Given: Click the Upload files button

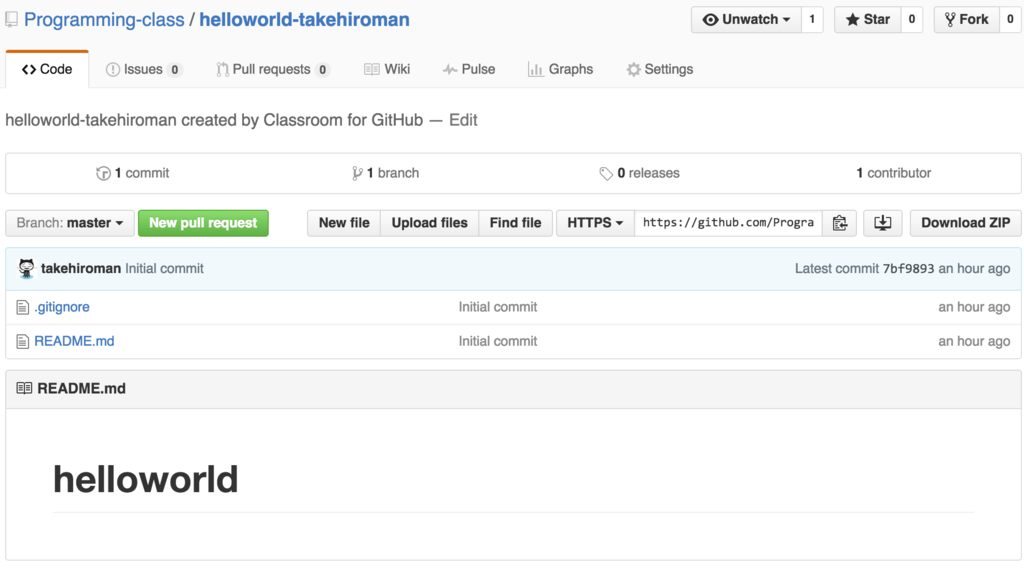Looking at the screenshot, I should 430,223.
